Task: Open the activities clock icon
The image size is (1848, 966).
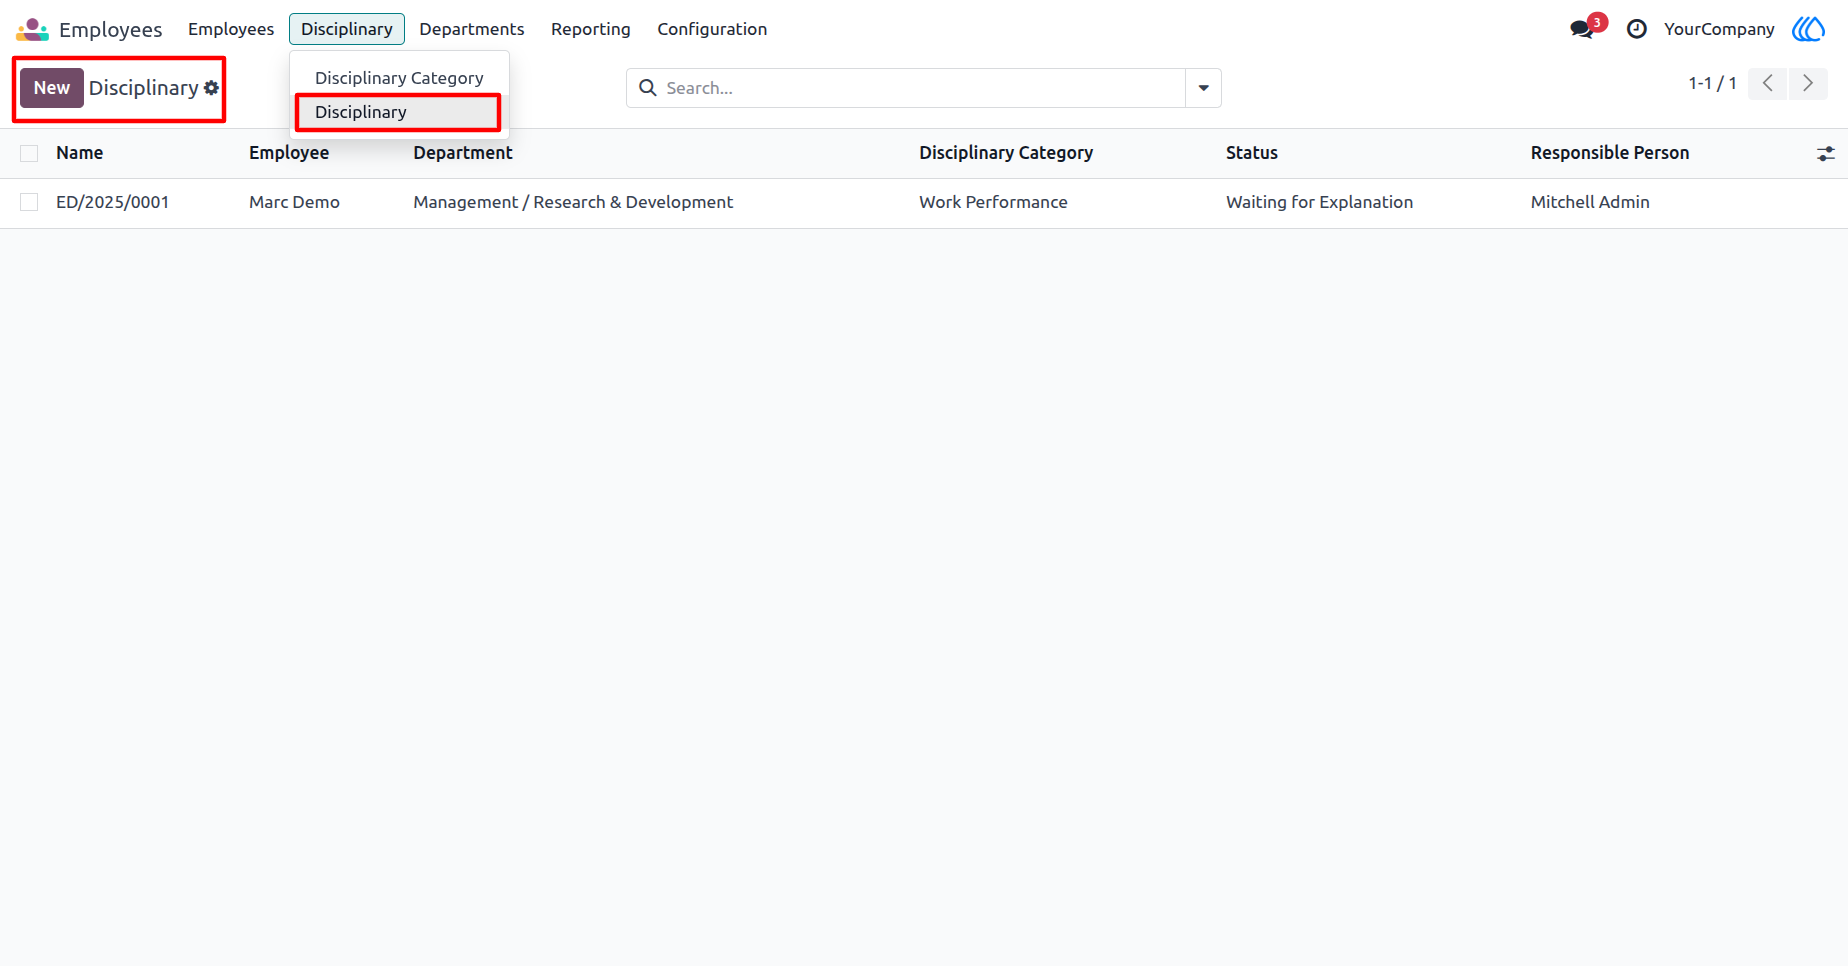Action: click(1636, 29)
